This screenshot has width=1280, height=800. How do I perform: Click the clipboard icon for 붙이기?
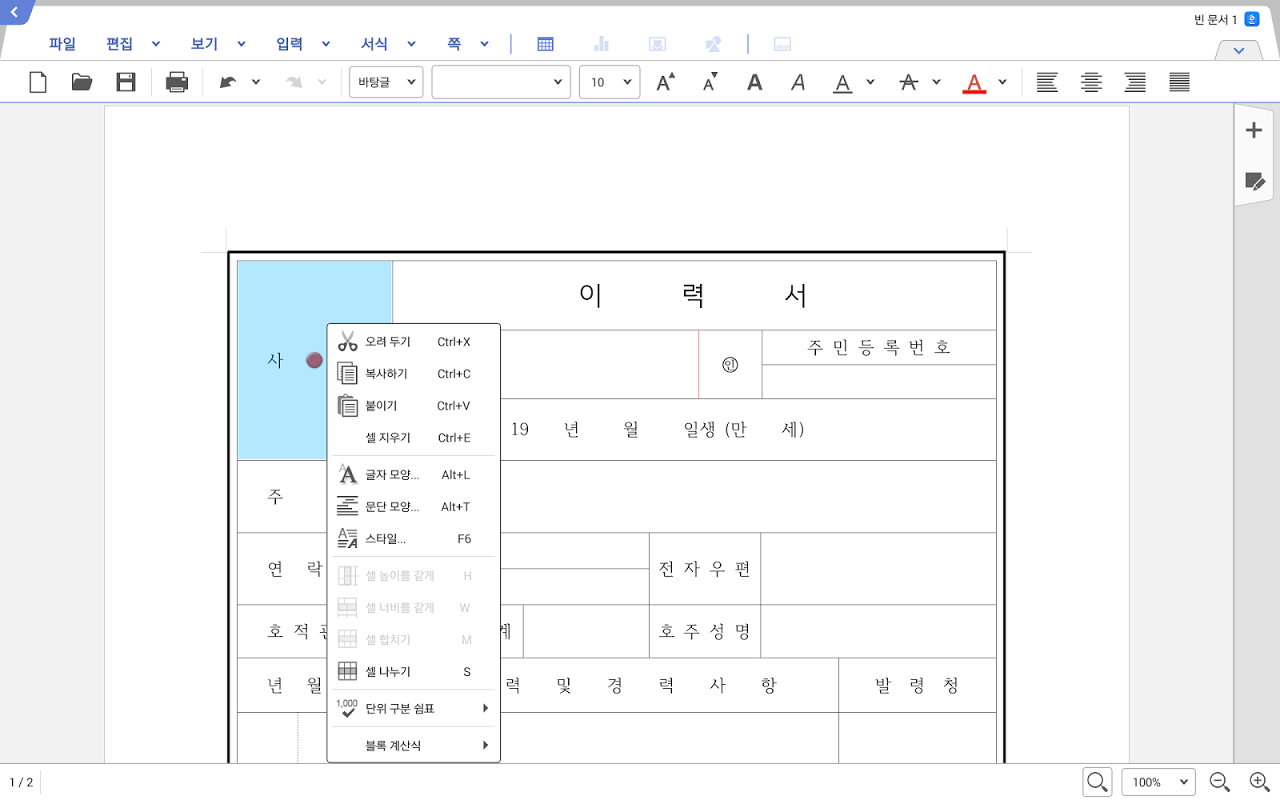pos(347,406)
